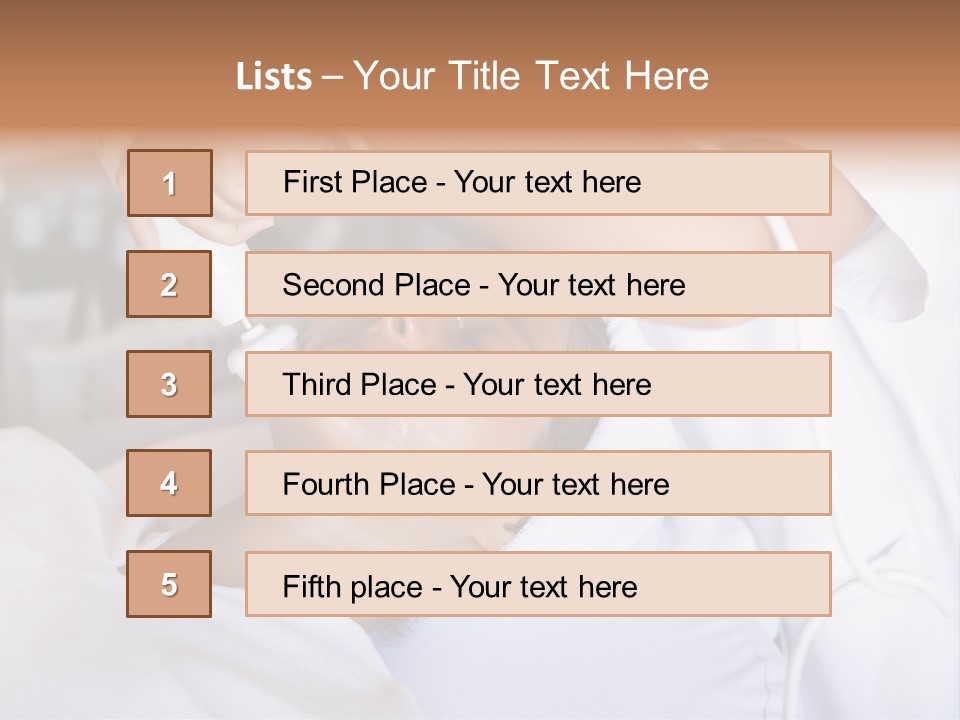Click the Fourth Place text box

tap(538, 483)
